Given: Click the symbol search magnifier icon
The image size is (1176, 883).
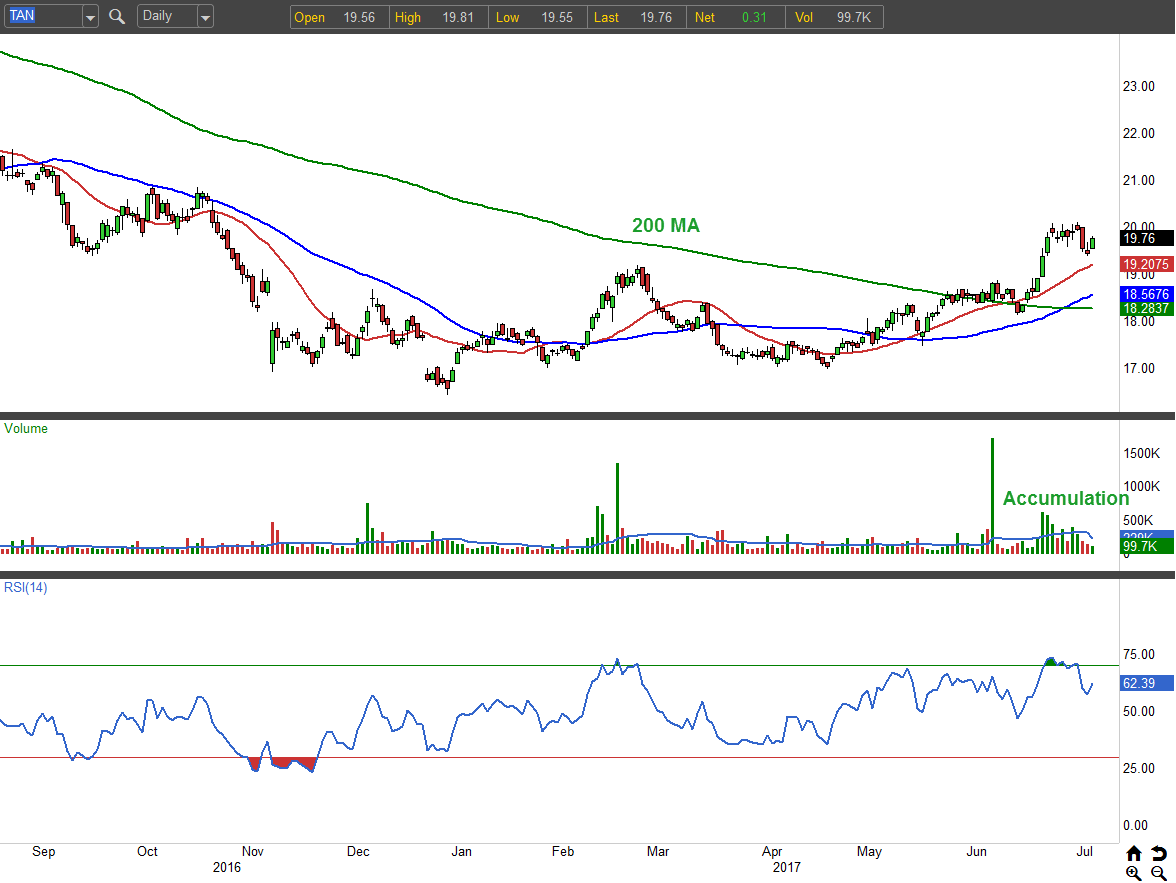Looking at the screenshot, I should click(117, 17).
